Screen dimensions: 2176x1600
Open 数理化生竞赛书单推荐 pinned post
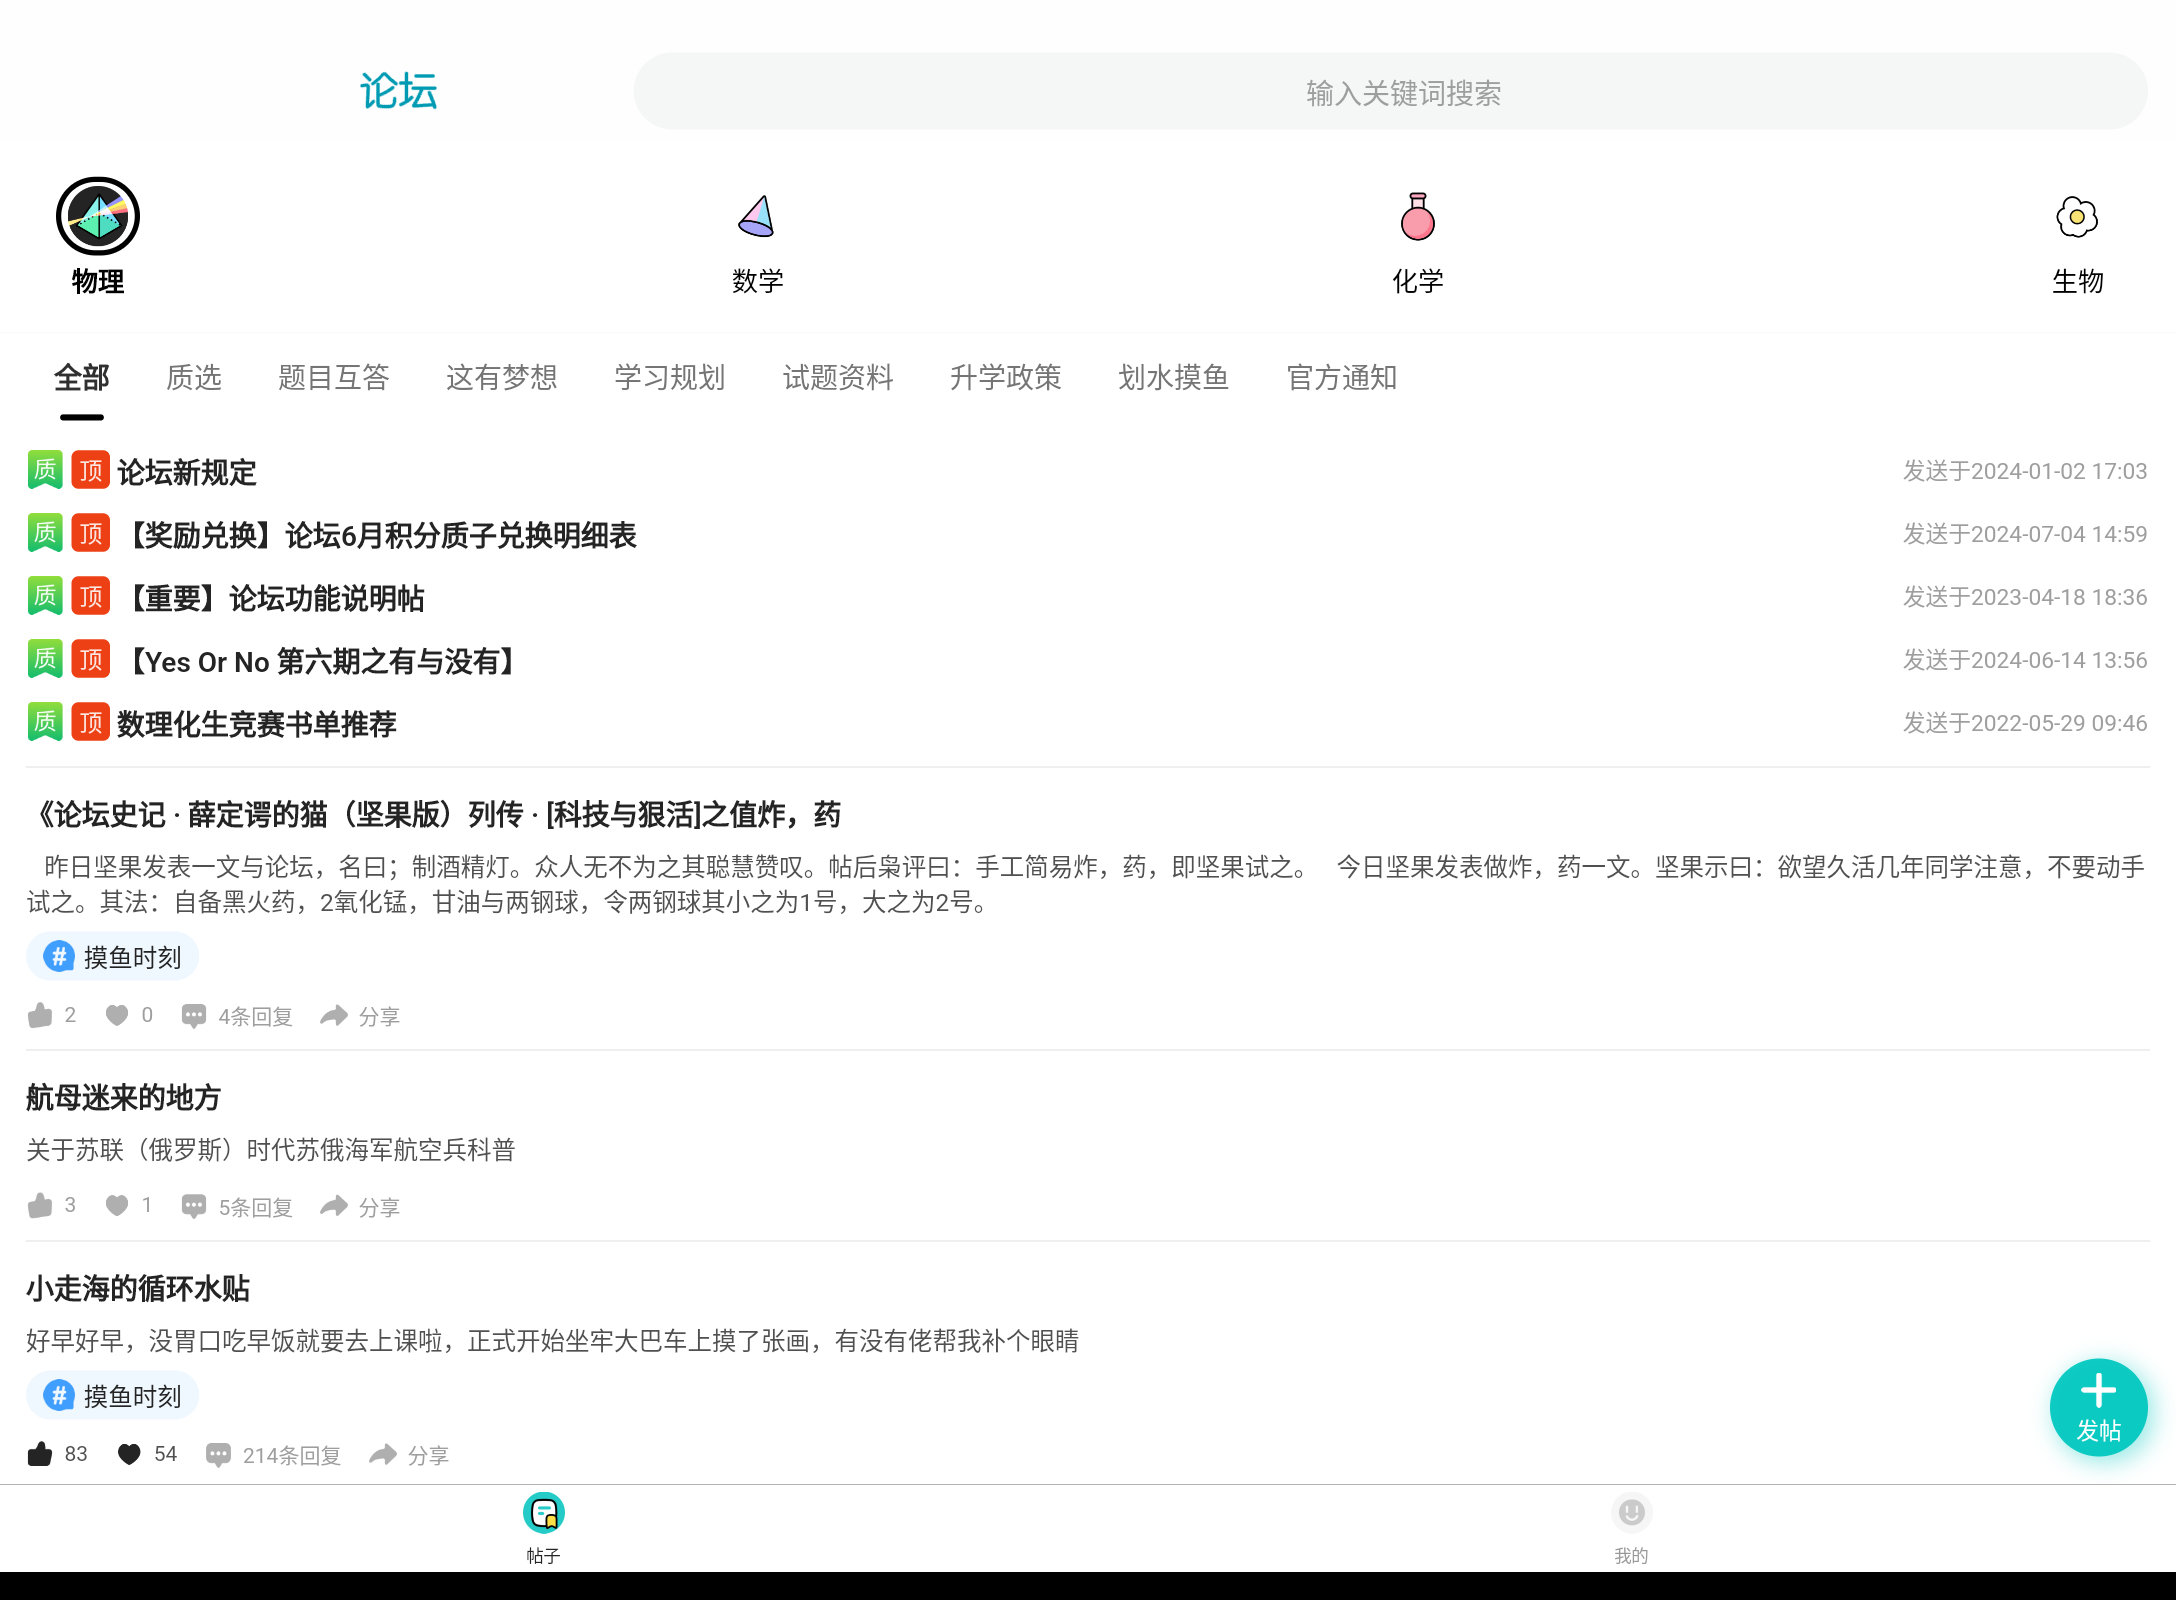pyautogui.click(x=256, y=724)
